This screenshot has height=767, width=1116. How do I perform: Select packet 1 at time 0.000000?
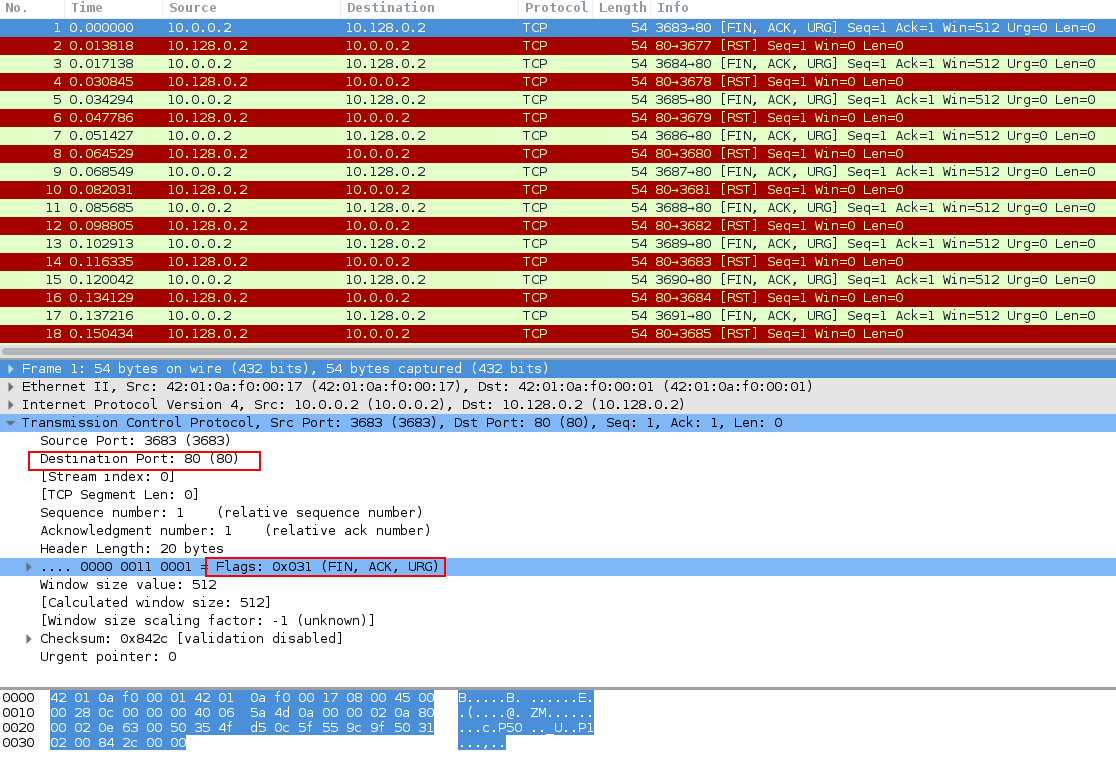[558, 28]
